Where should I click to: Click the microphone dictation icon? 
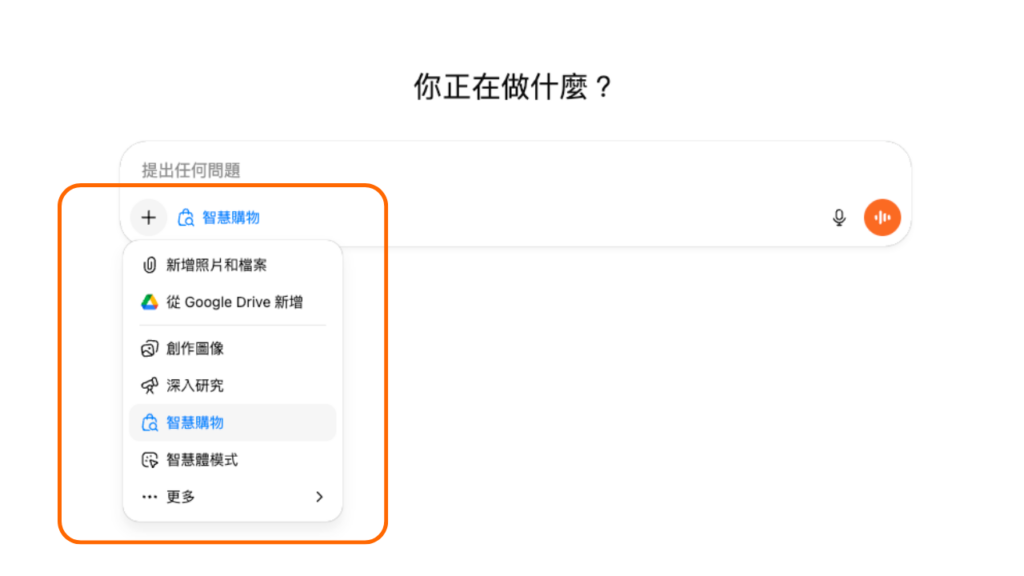(x=839, y=217)
